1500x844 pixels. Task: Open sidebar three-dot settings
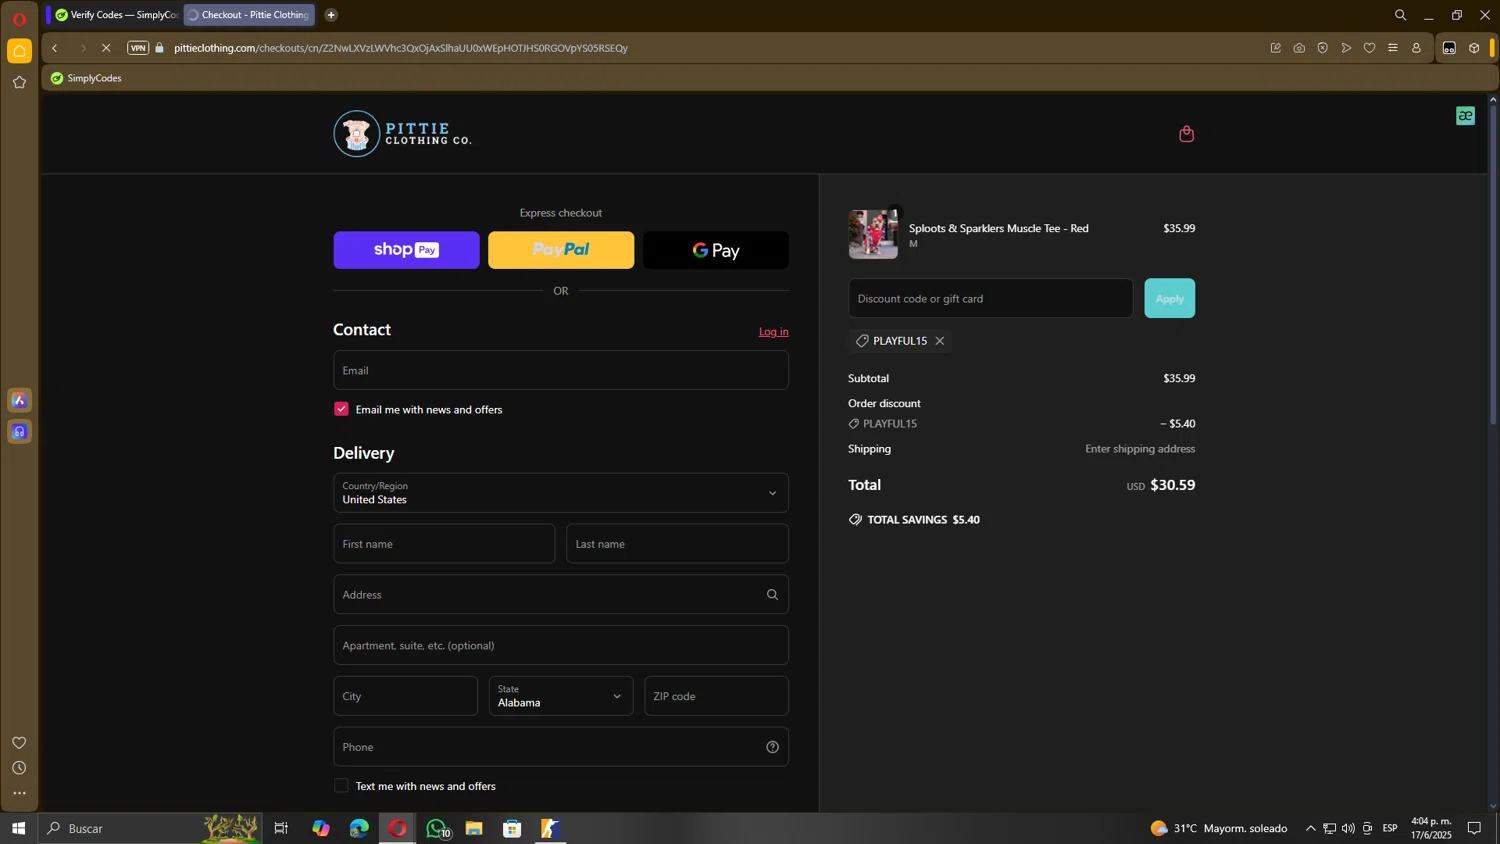[19, 794]
